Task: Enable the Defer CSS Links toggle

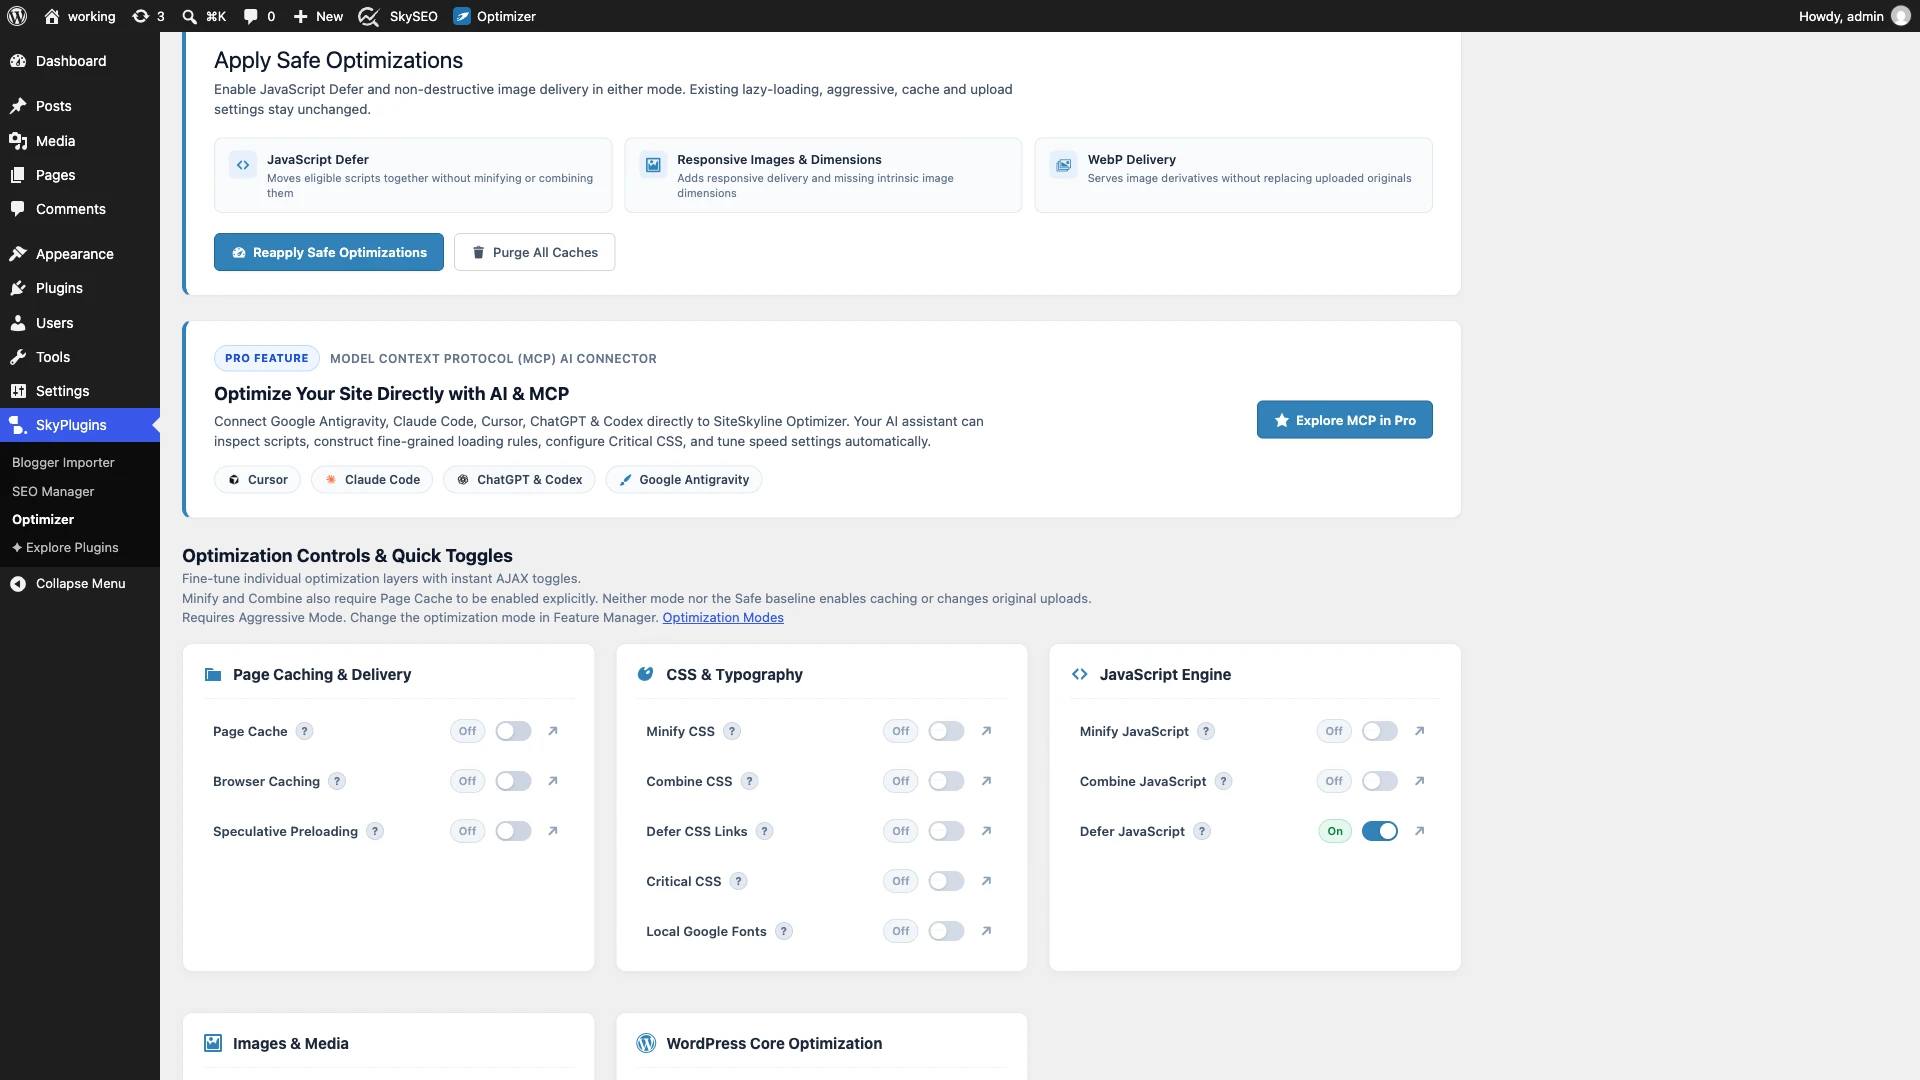Action: tap(946, 831)
